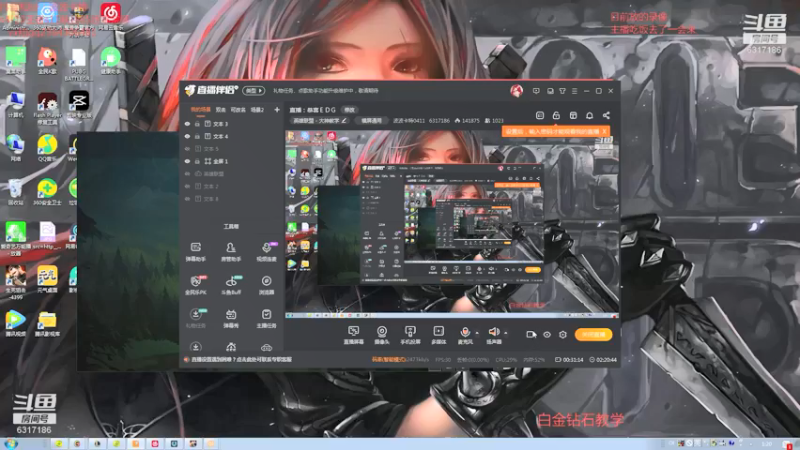This screenshot has width=800, height=450.
Task: Expand the microphone options arrow
Action: (x=477, y=333)
